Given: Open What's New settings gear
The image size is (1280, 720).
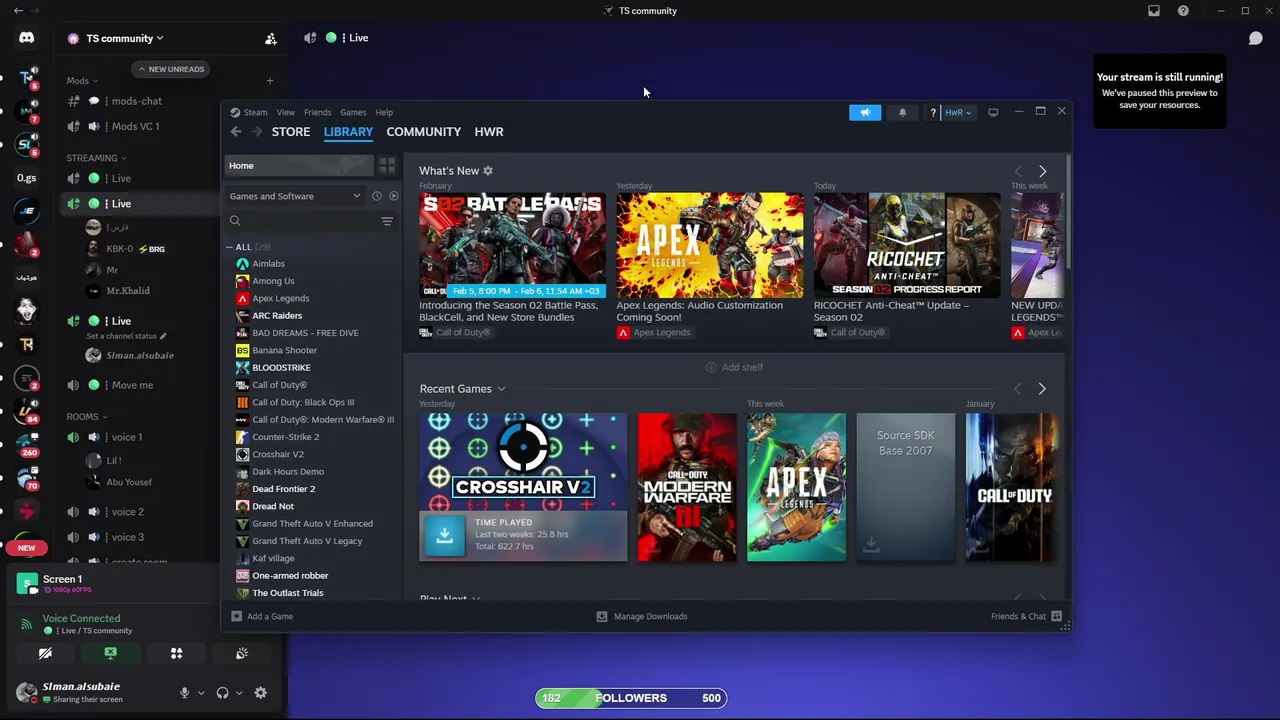Looking at the screenshot, I should (x=488, y=171).
